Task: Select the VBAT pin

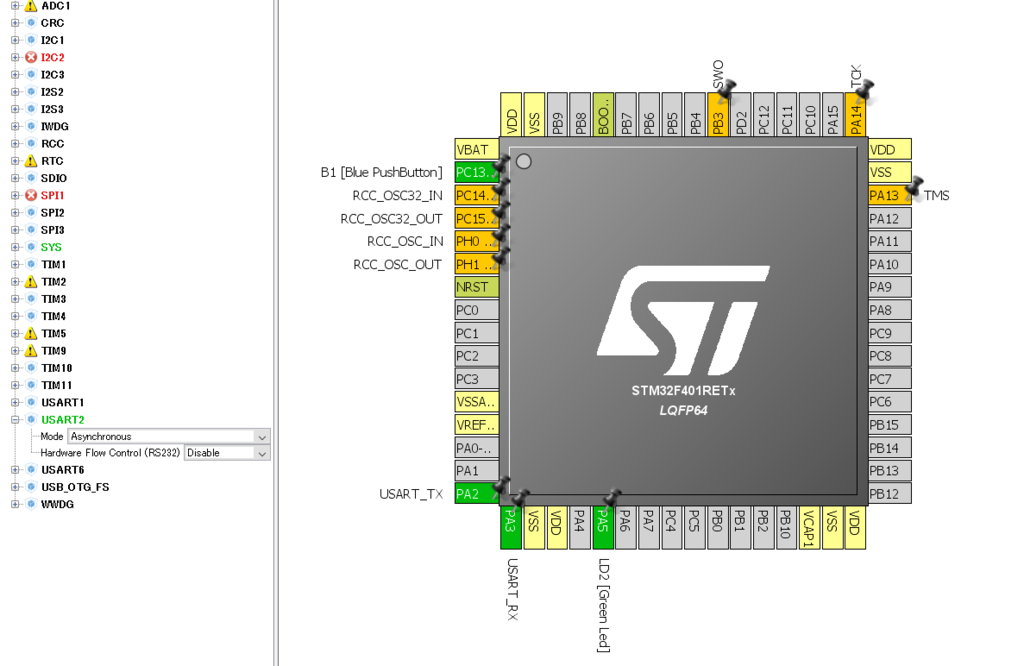Action: click(x=477, y=150)
